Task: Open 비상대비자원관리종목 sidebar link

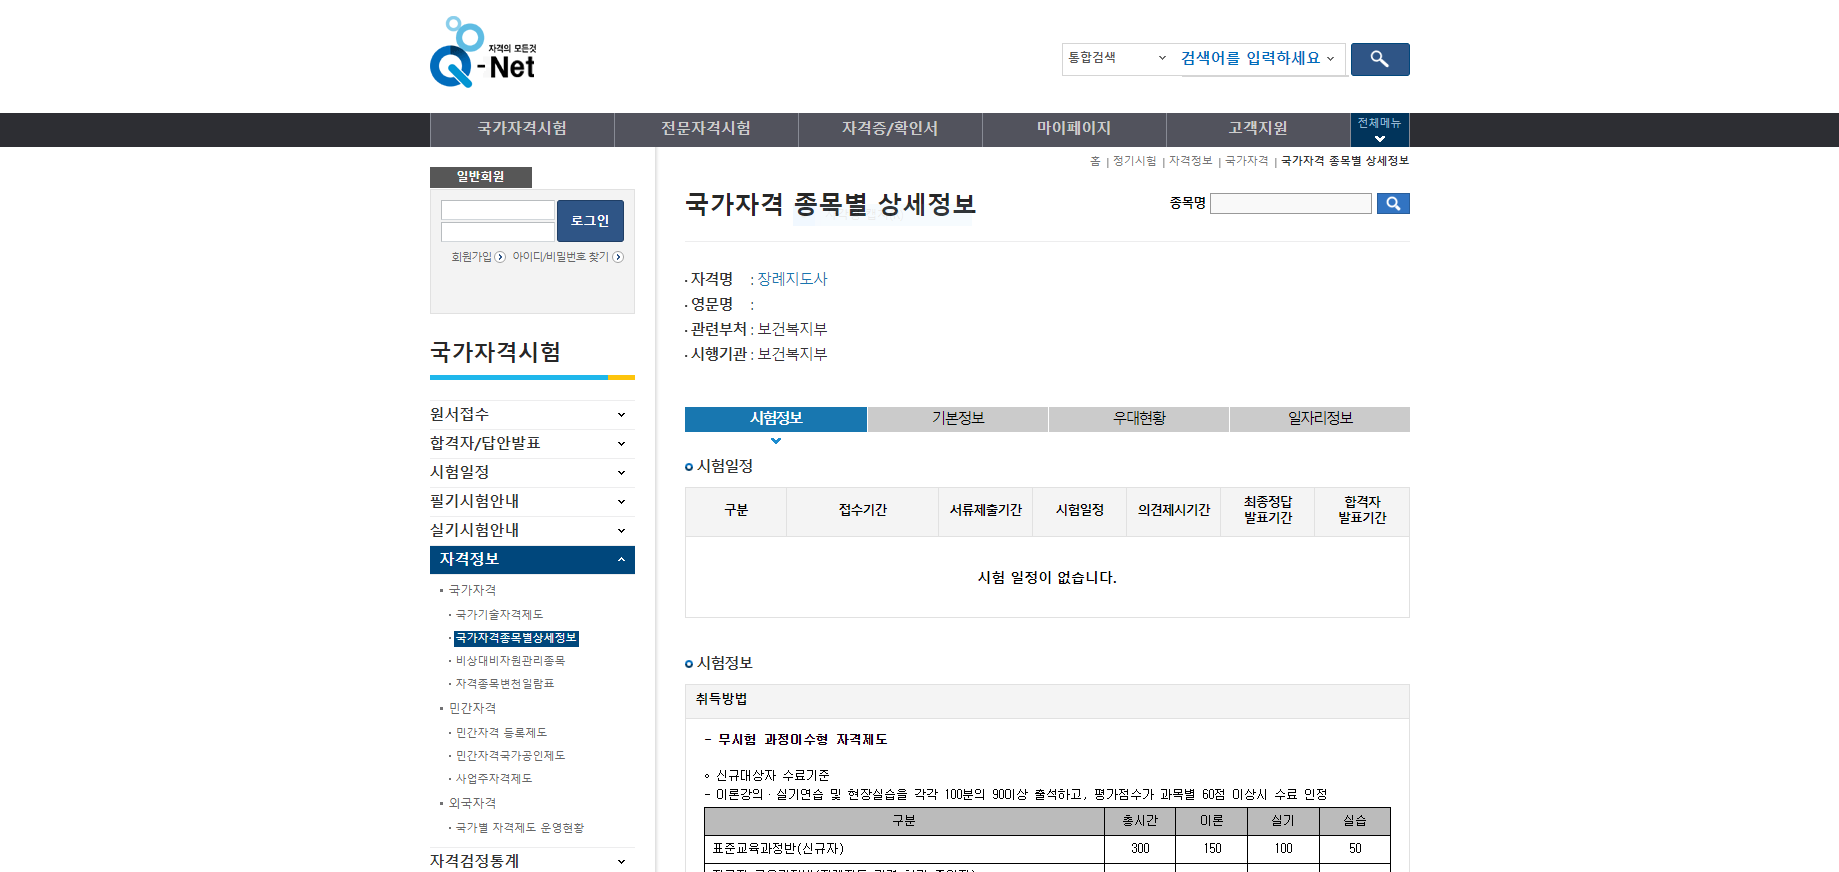Action: point(510,661)
